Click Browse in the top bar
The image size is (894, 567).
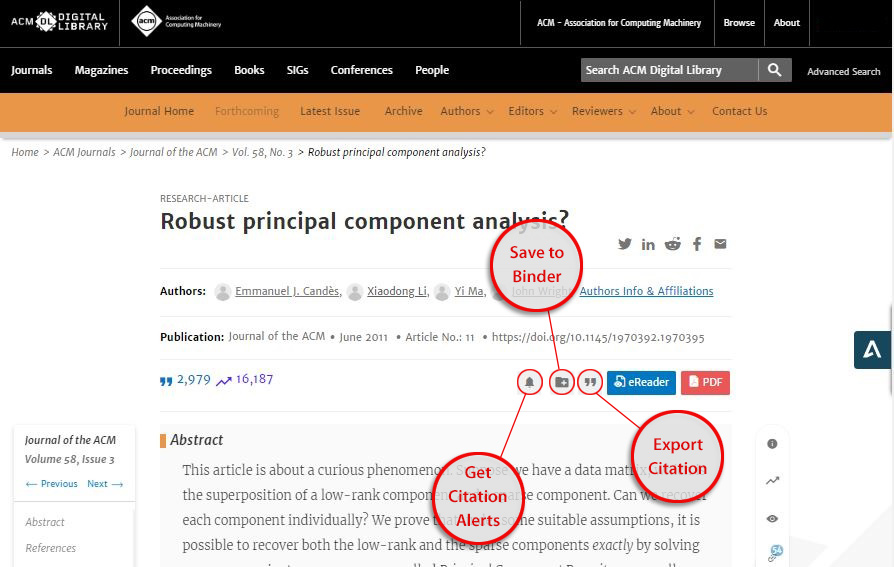tap(739, 23)
